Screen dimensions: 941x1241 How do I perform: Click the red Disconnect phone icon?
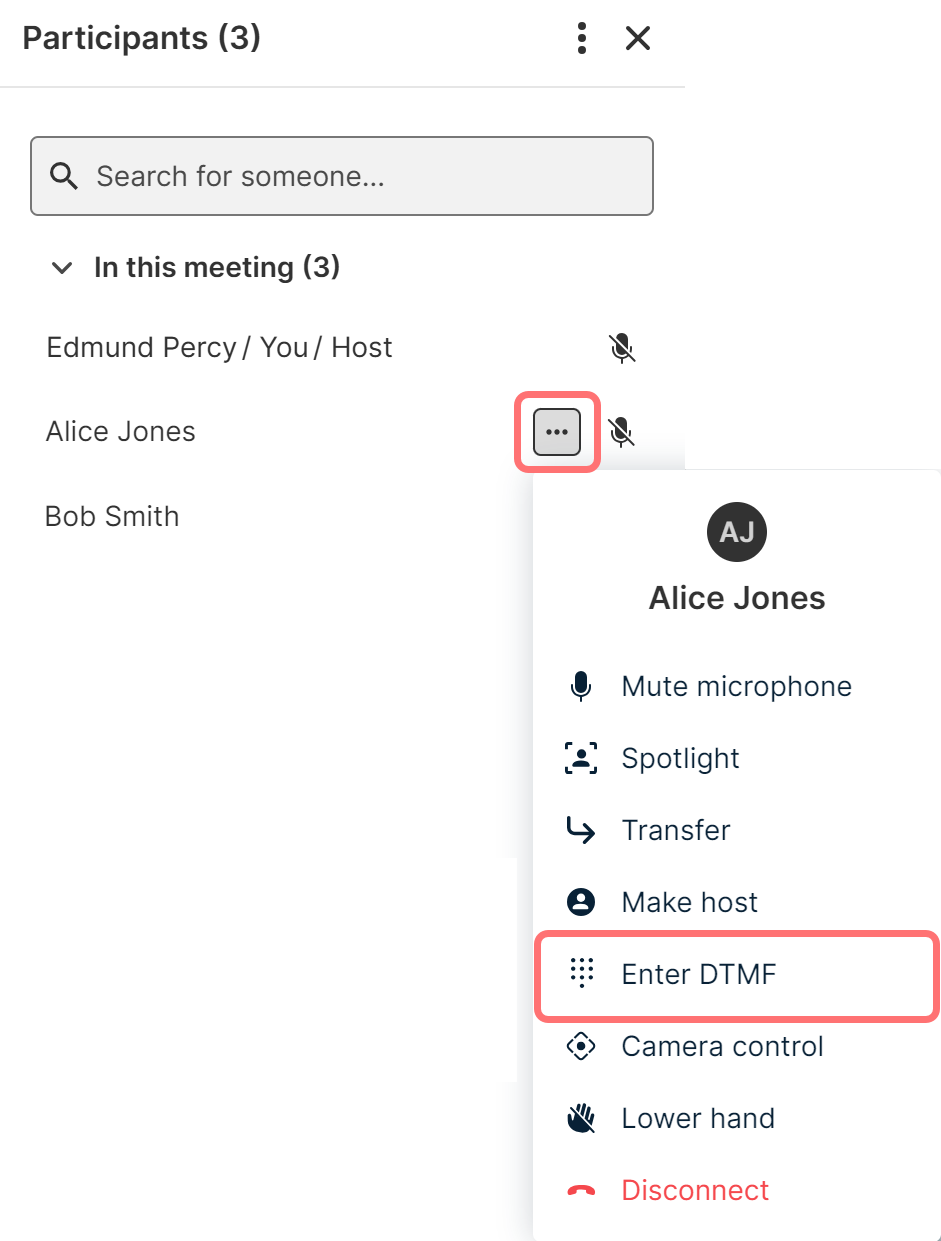pyautogui.click(x=581, y=1191)
